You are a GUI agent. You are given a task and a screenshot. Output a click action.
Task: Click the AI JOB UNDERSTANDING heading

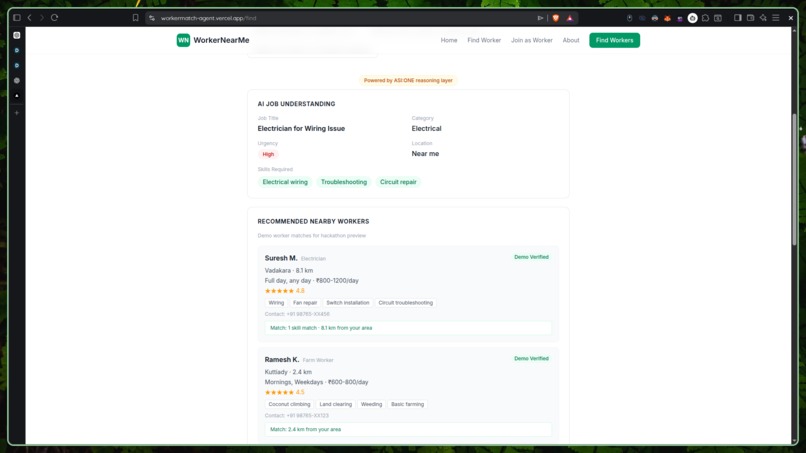(296, 104)
